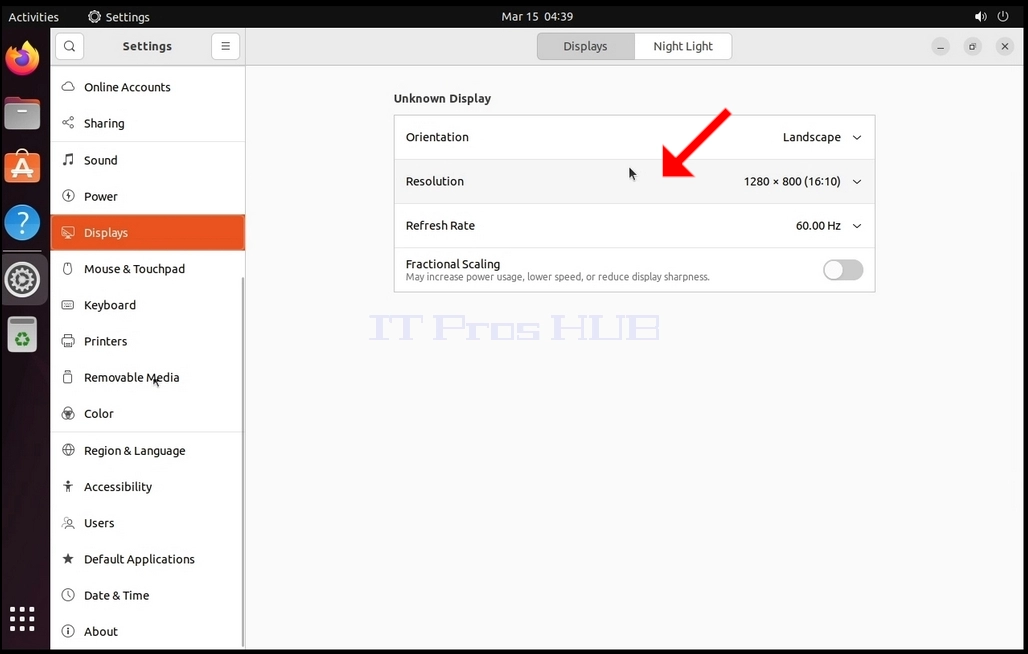Click the Default Applications star icon
The height and width of the screenshot is (654, 1028).
[x=68, y=559]
